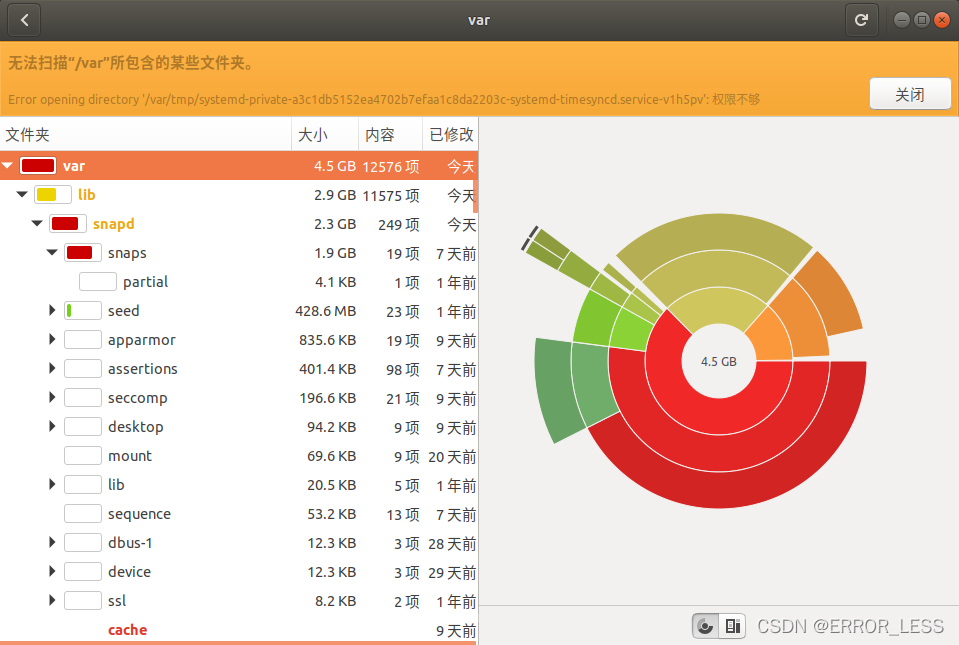Image resolution: width=959 pixels, height=645 pixels.
Task: Click the 428.6 MB size value
Action: (x=325, y=311)
